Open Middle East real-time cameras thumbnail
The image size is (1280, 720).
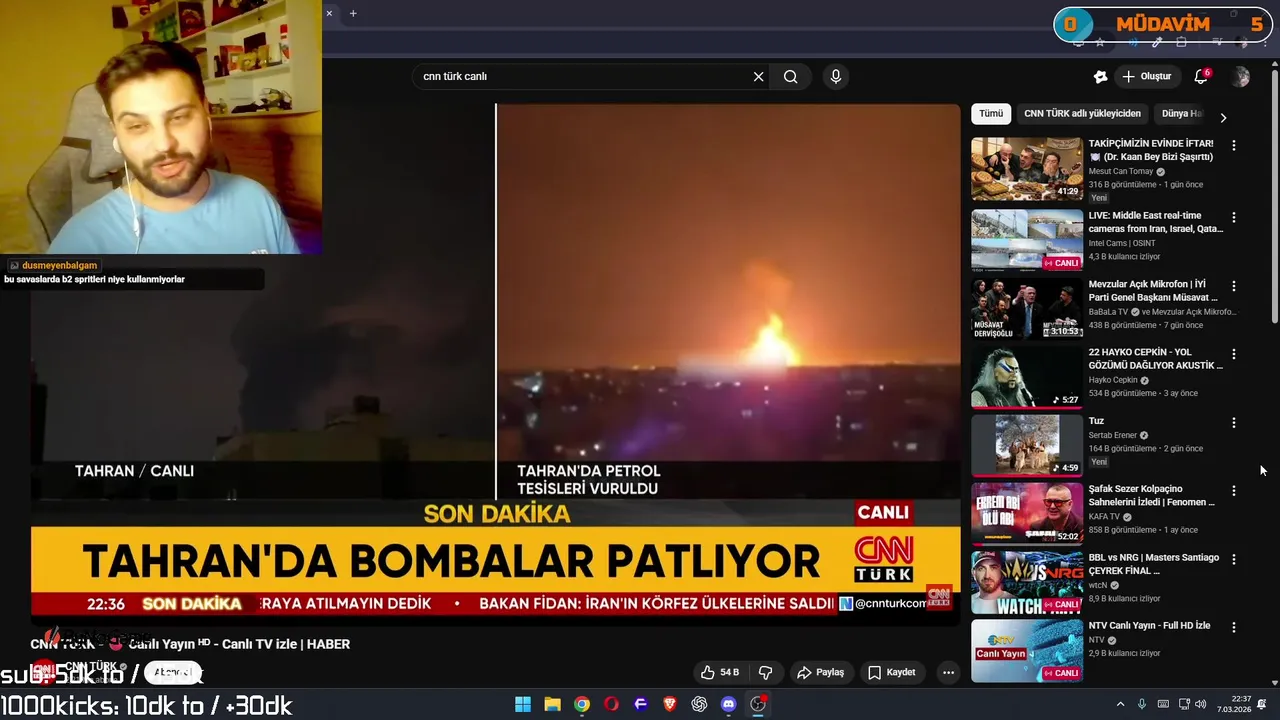pos(1027,241)
